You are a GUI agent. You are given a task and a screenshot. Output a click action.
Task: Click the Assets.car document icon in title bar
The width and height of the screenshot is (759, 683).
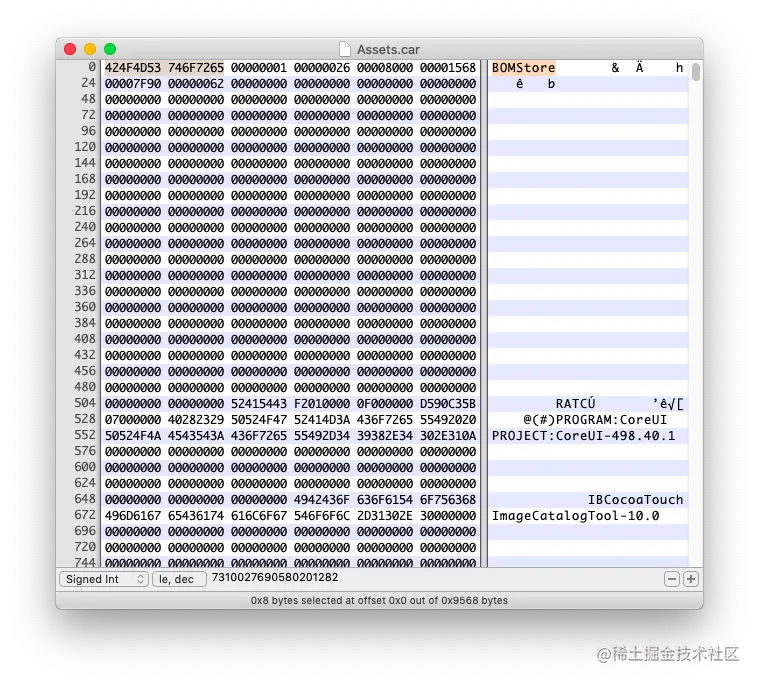click(345, 49)
